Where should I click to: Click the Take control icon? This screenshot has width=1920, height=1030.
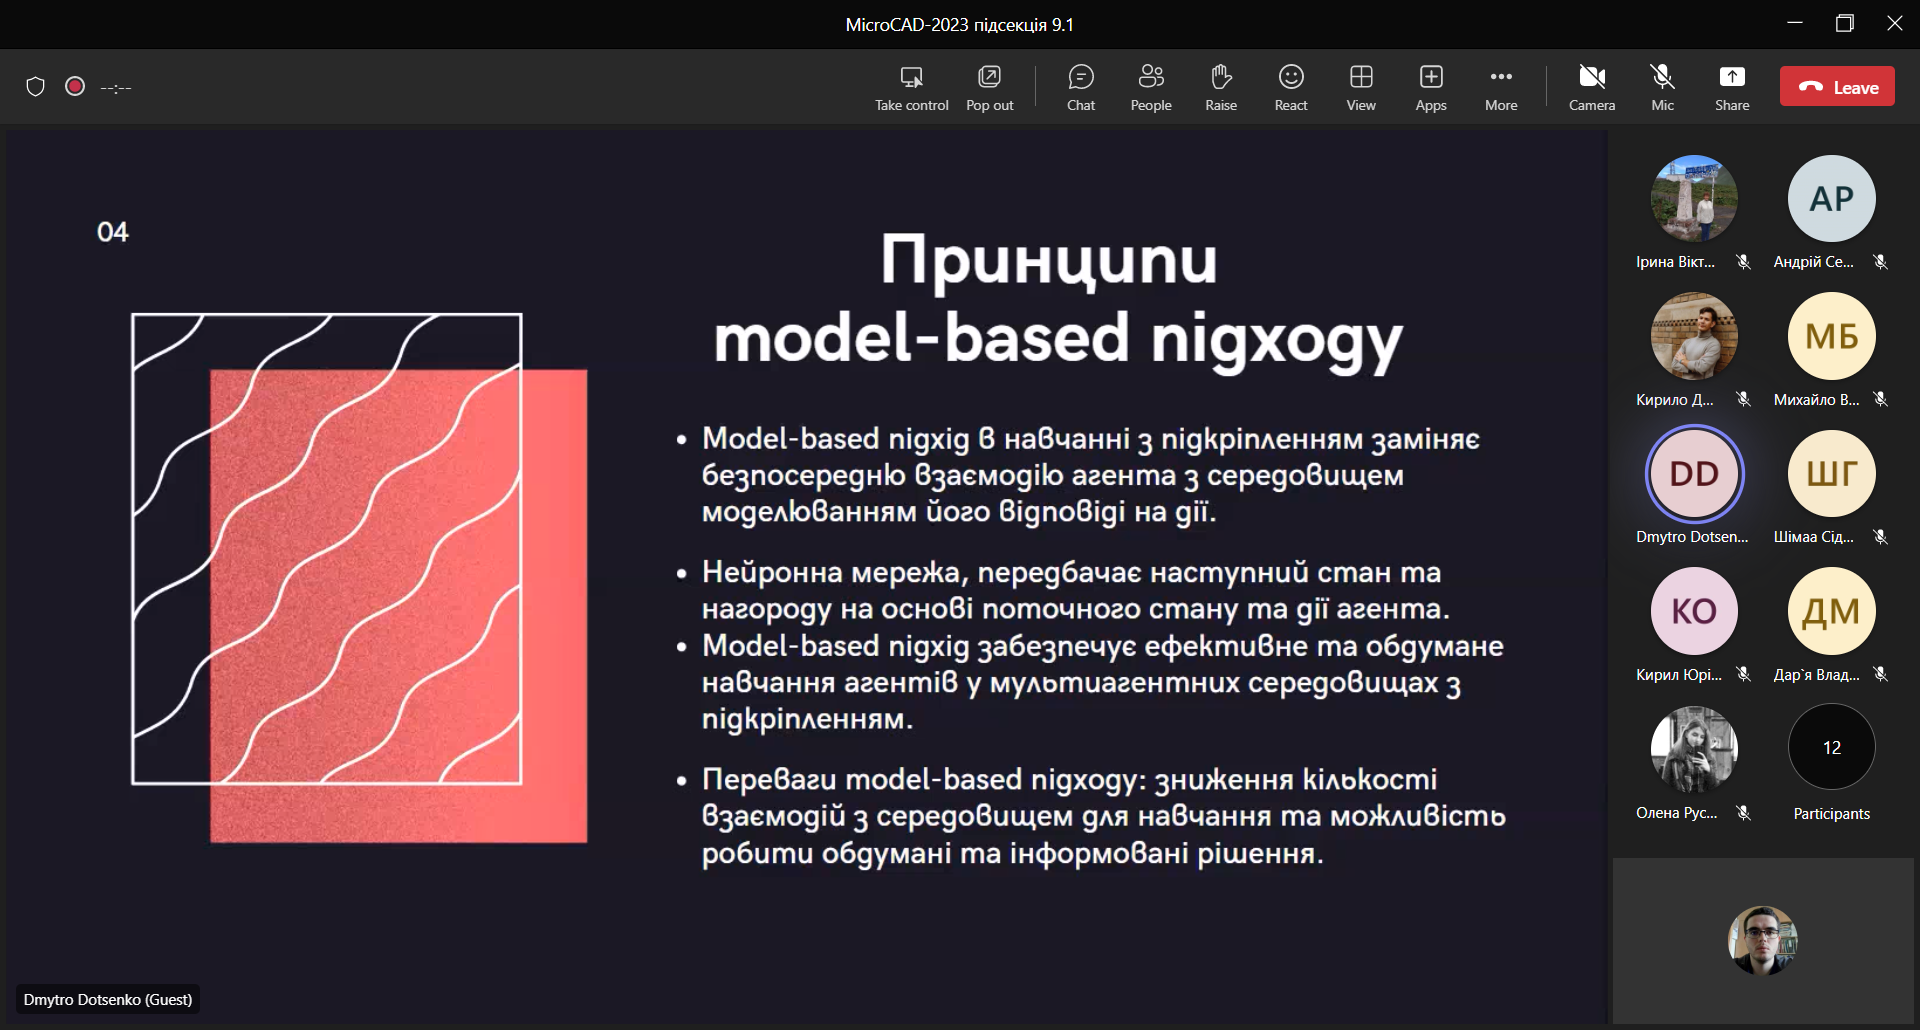(x=911, y=78)
